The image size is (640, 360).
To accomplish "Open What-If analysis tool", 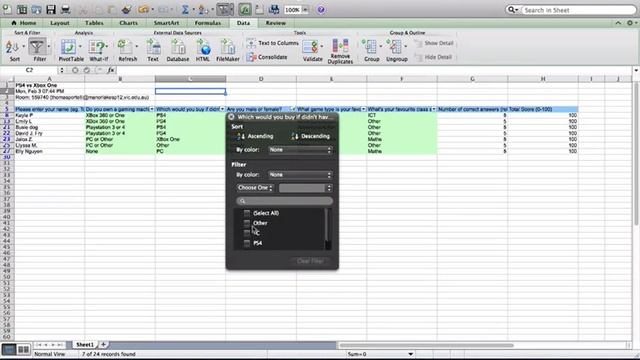I will point(98,51).
